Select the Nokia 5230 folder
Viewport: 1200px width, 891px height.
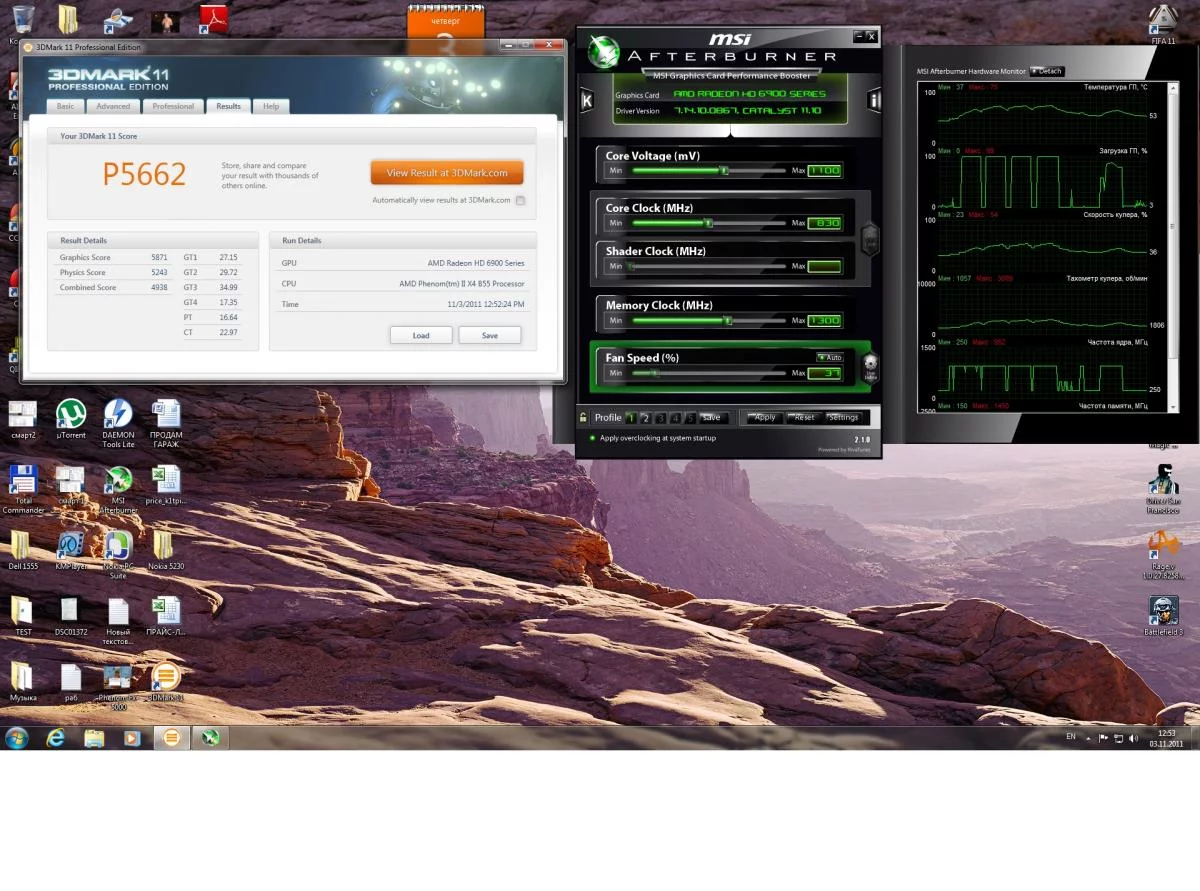coord(166,550)
